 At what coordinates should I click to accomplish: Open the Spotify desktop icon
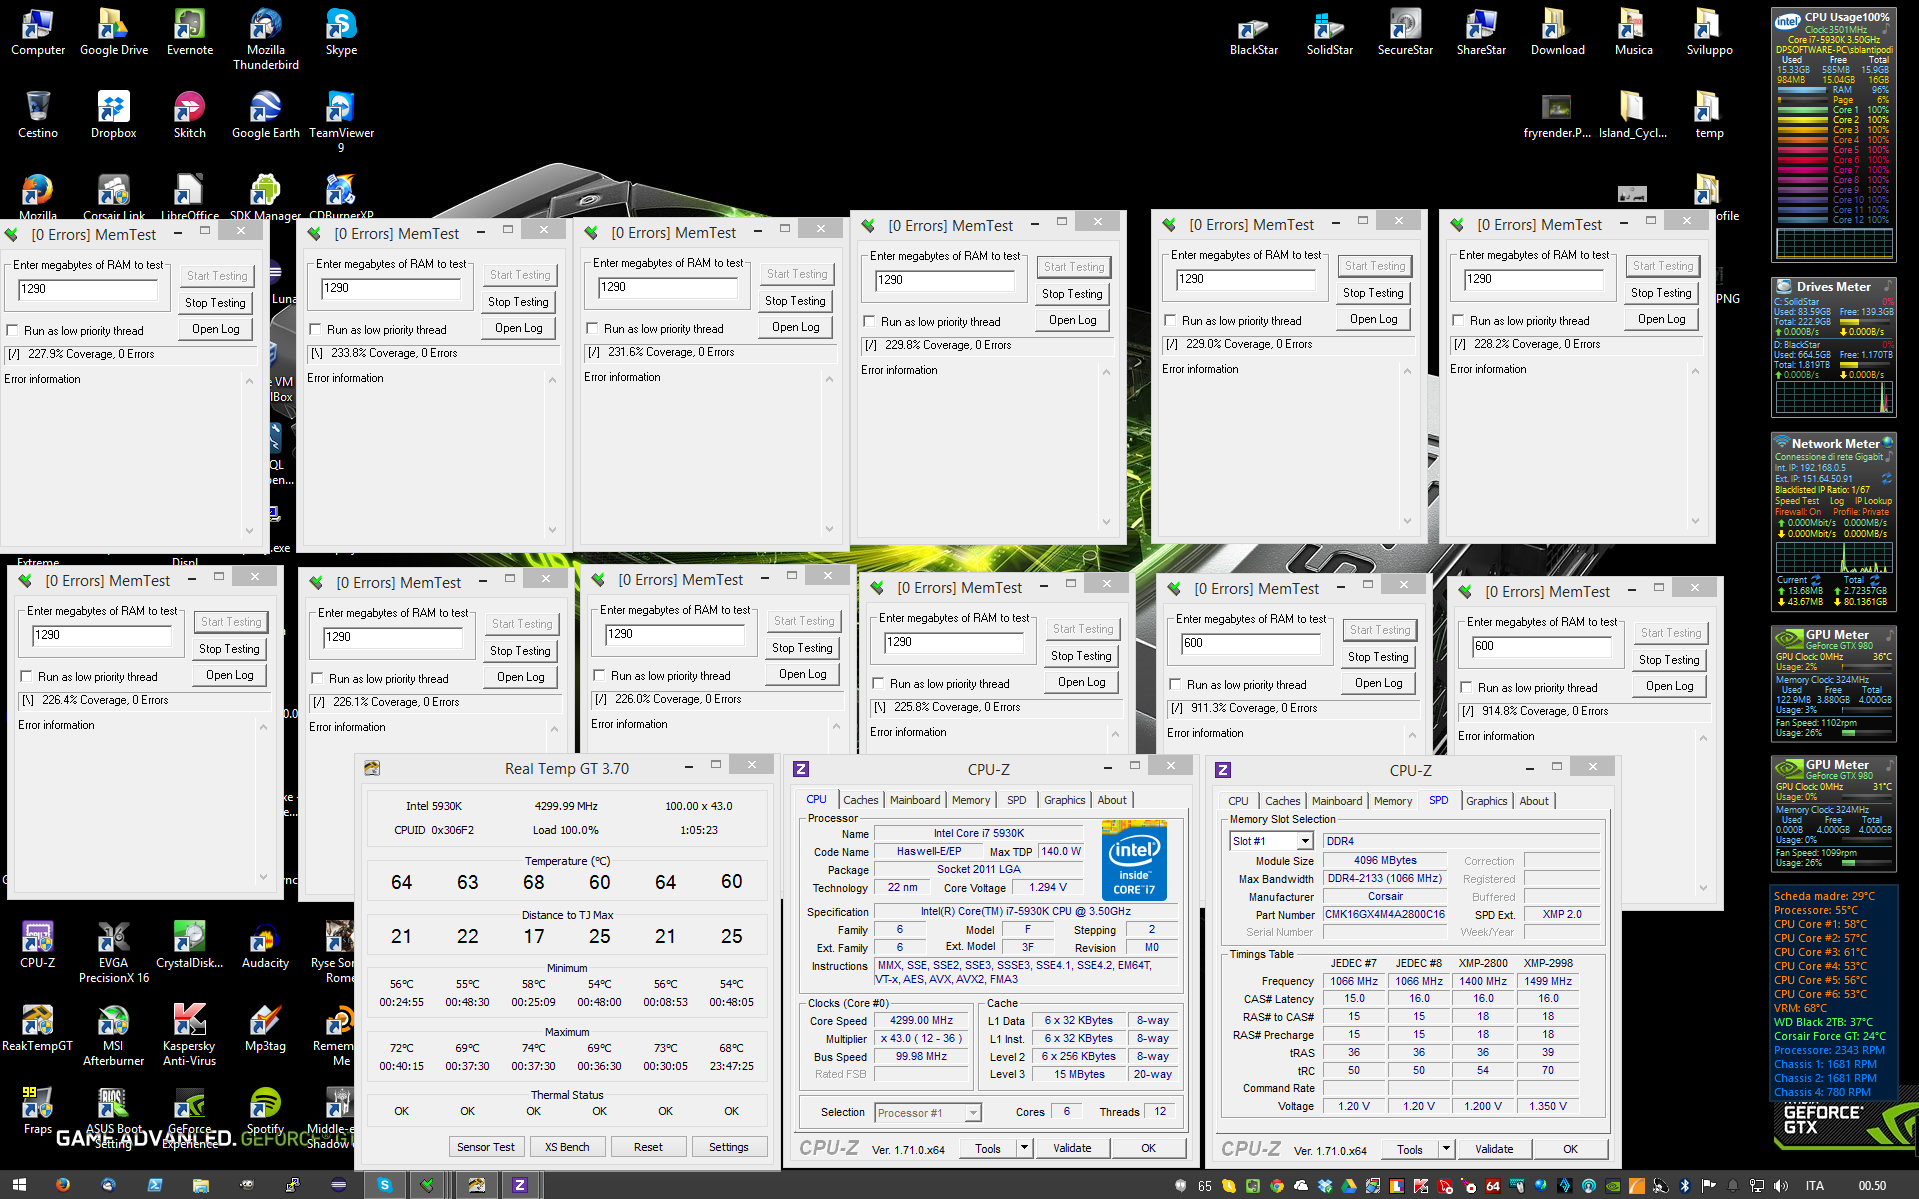coord(265,1111)
